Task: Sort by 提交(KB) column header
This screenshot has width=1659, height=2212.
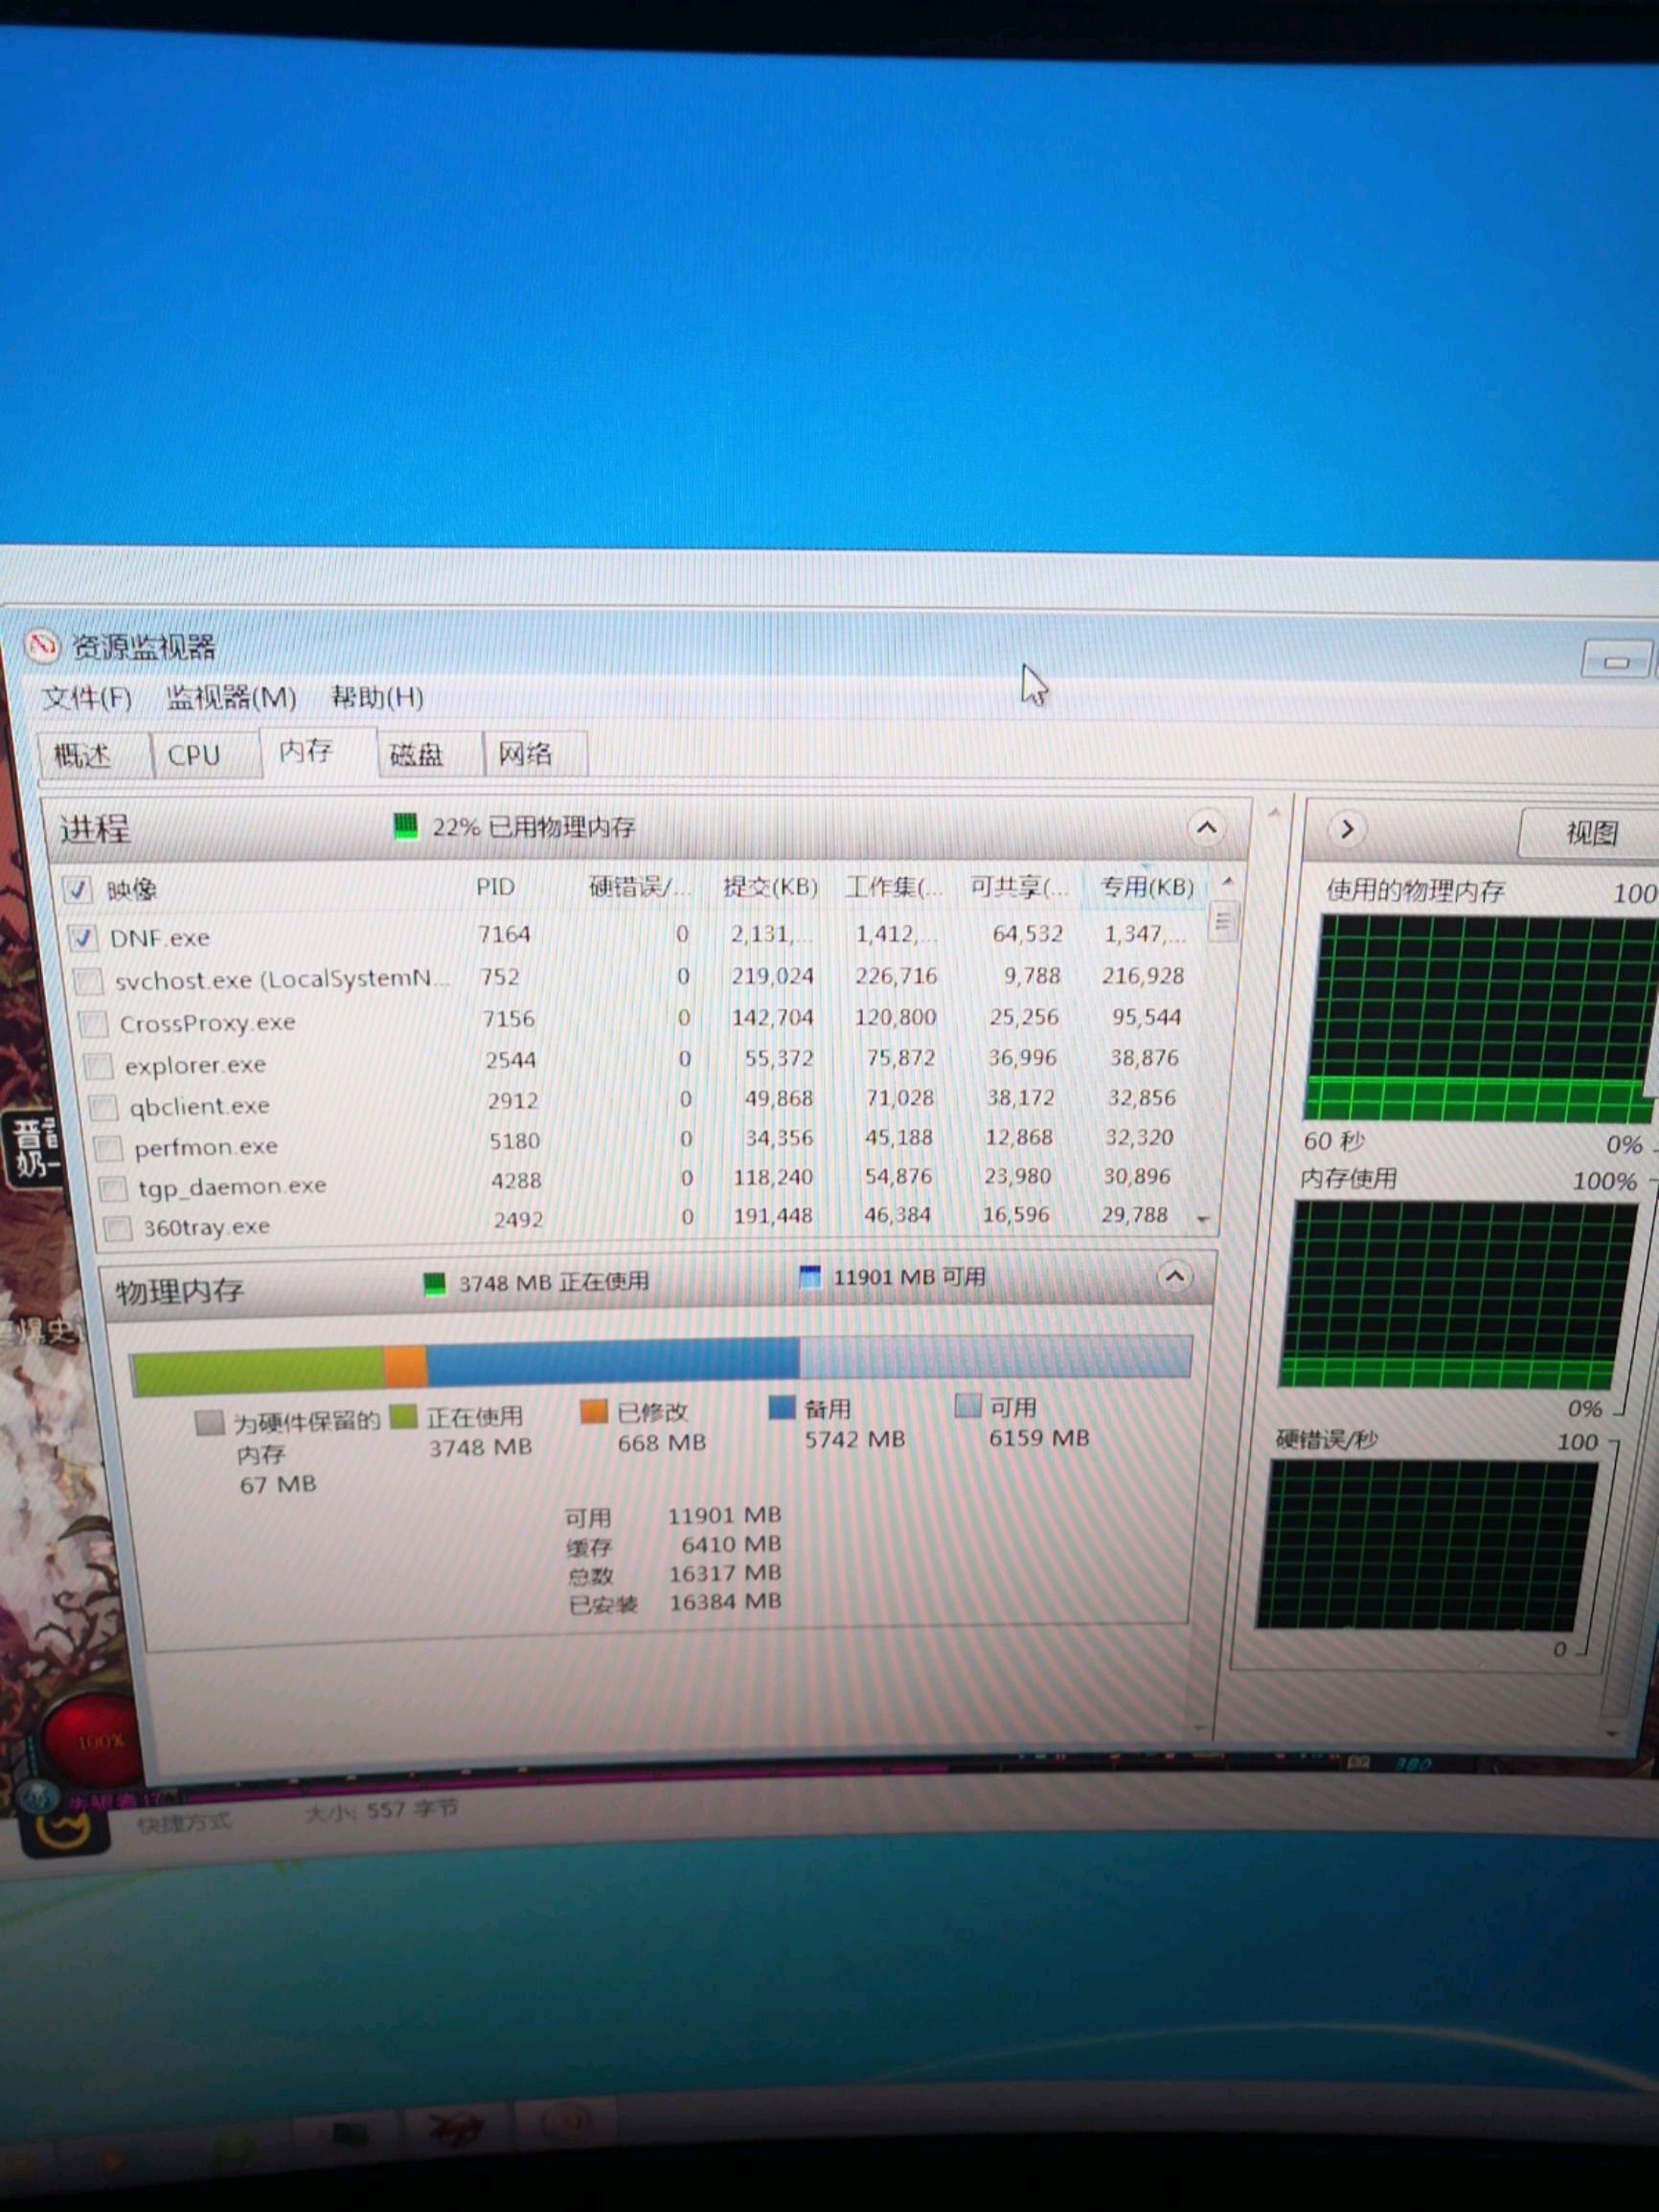Action: pyautogui.click(x=770, y=887)
